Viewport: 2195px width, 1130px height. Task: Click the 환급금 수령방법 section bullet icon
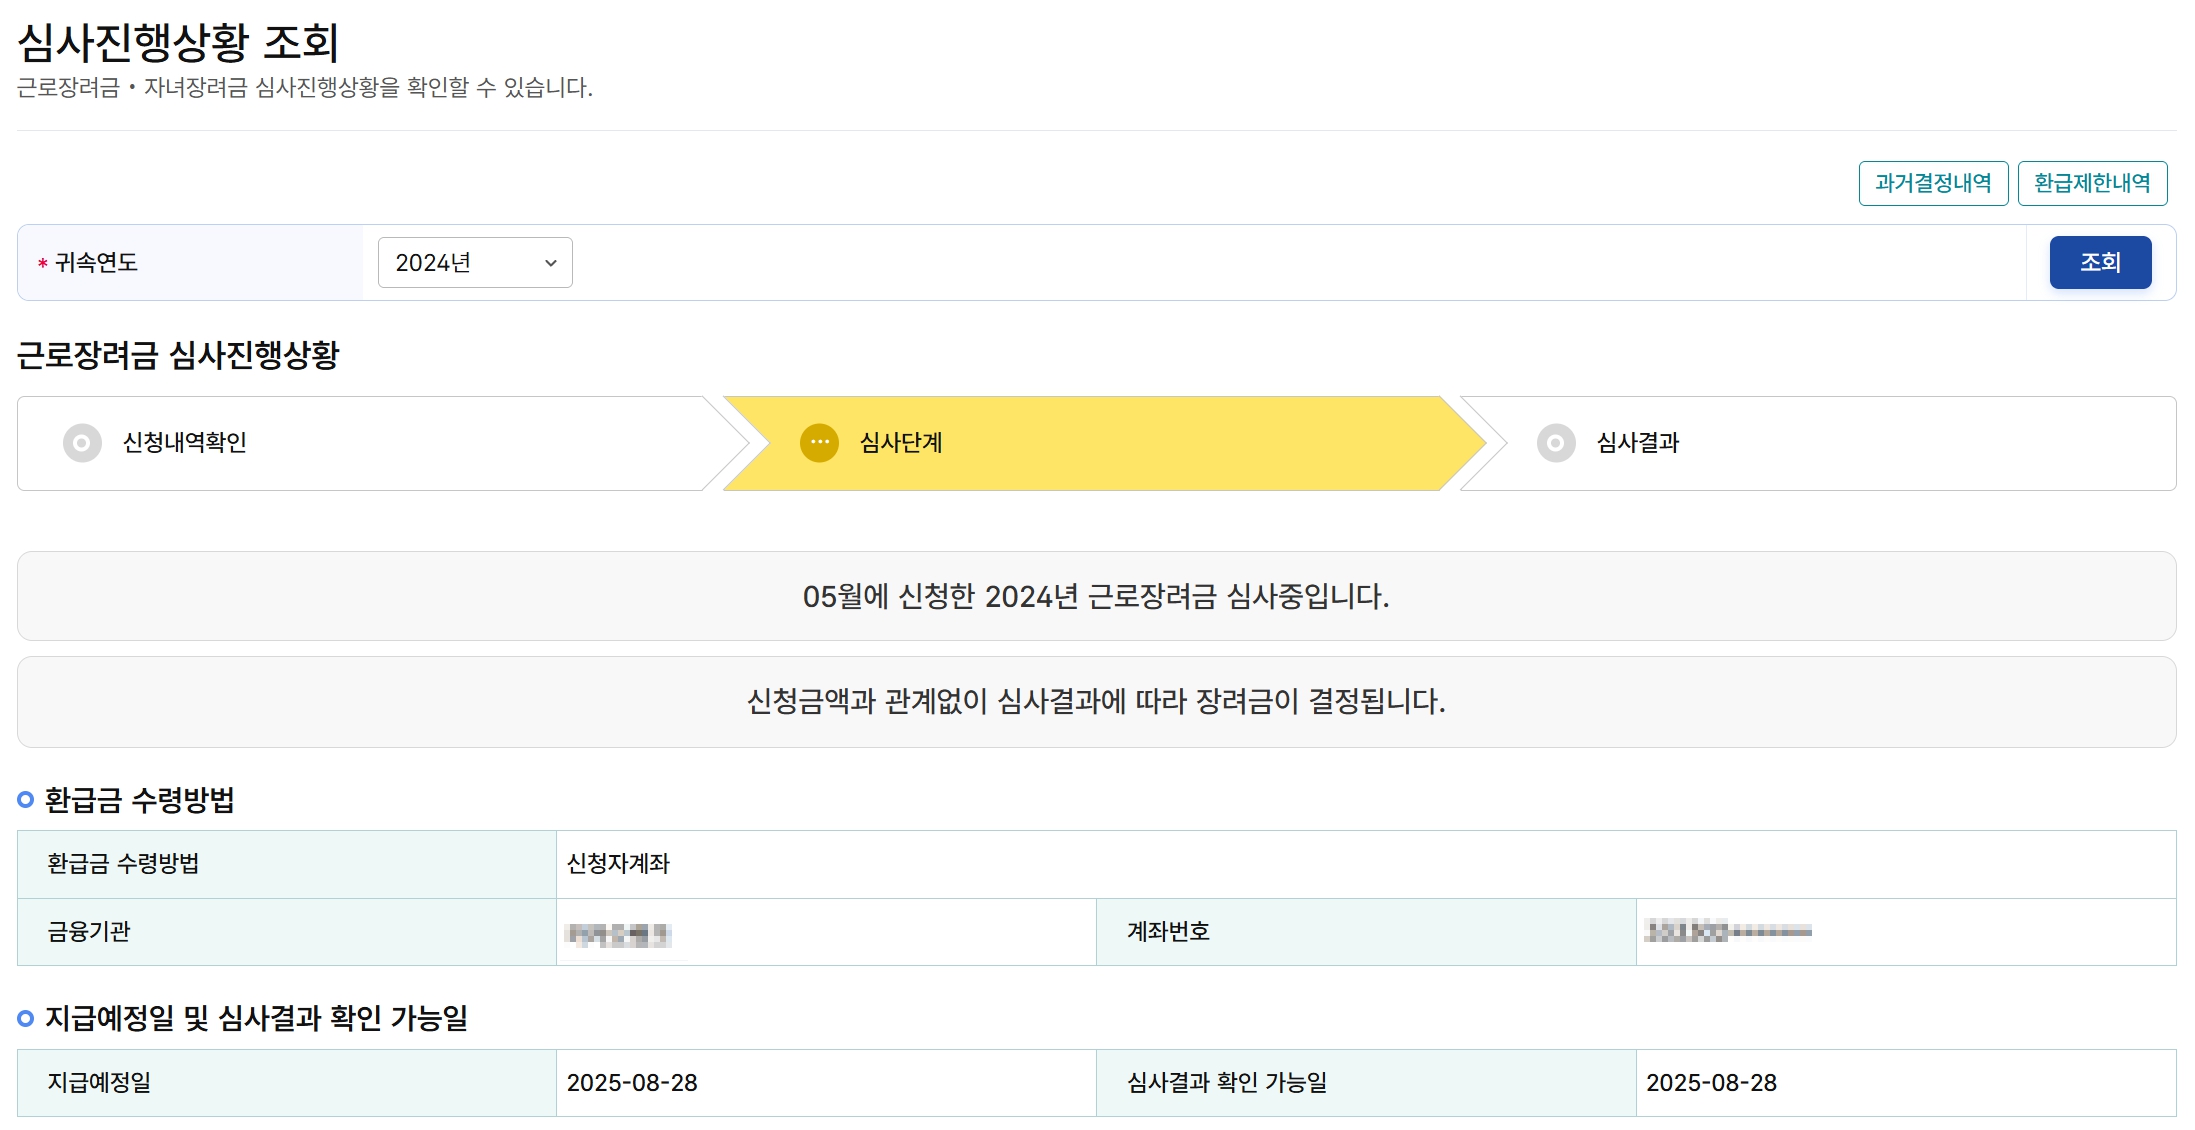pos(26,800)
